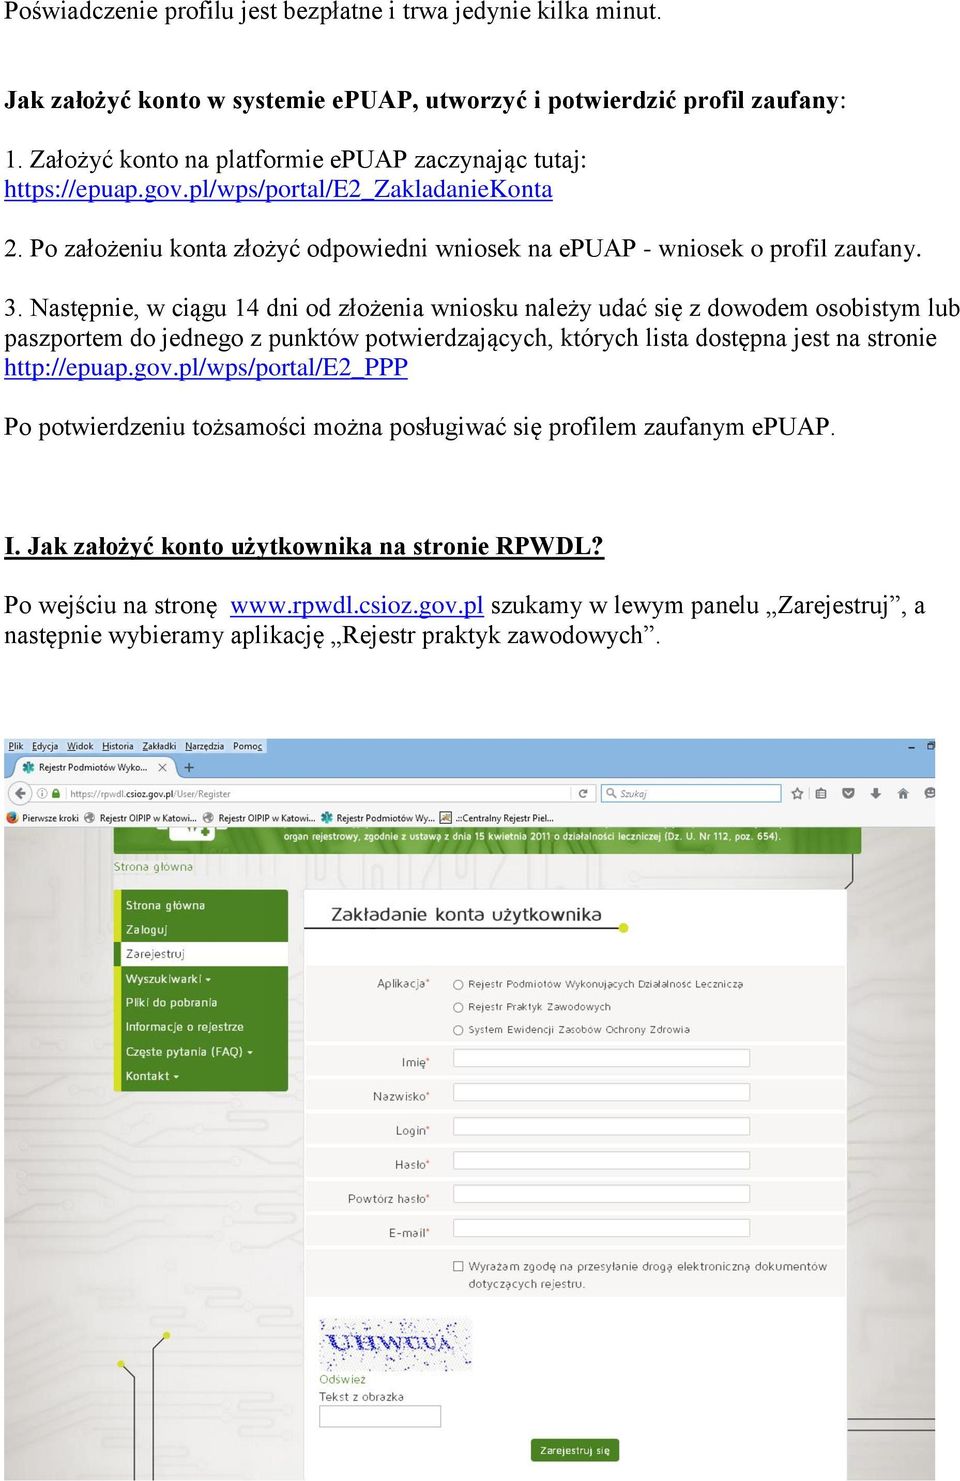Click the Strona główna breadcrumb link
The image size is (960, 1481).
[153, 867]
